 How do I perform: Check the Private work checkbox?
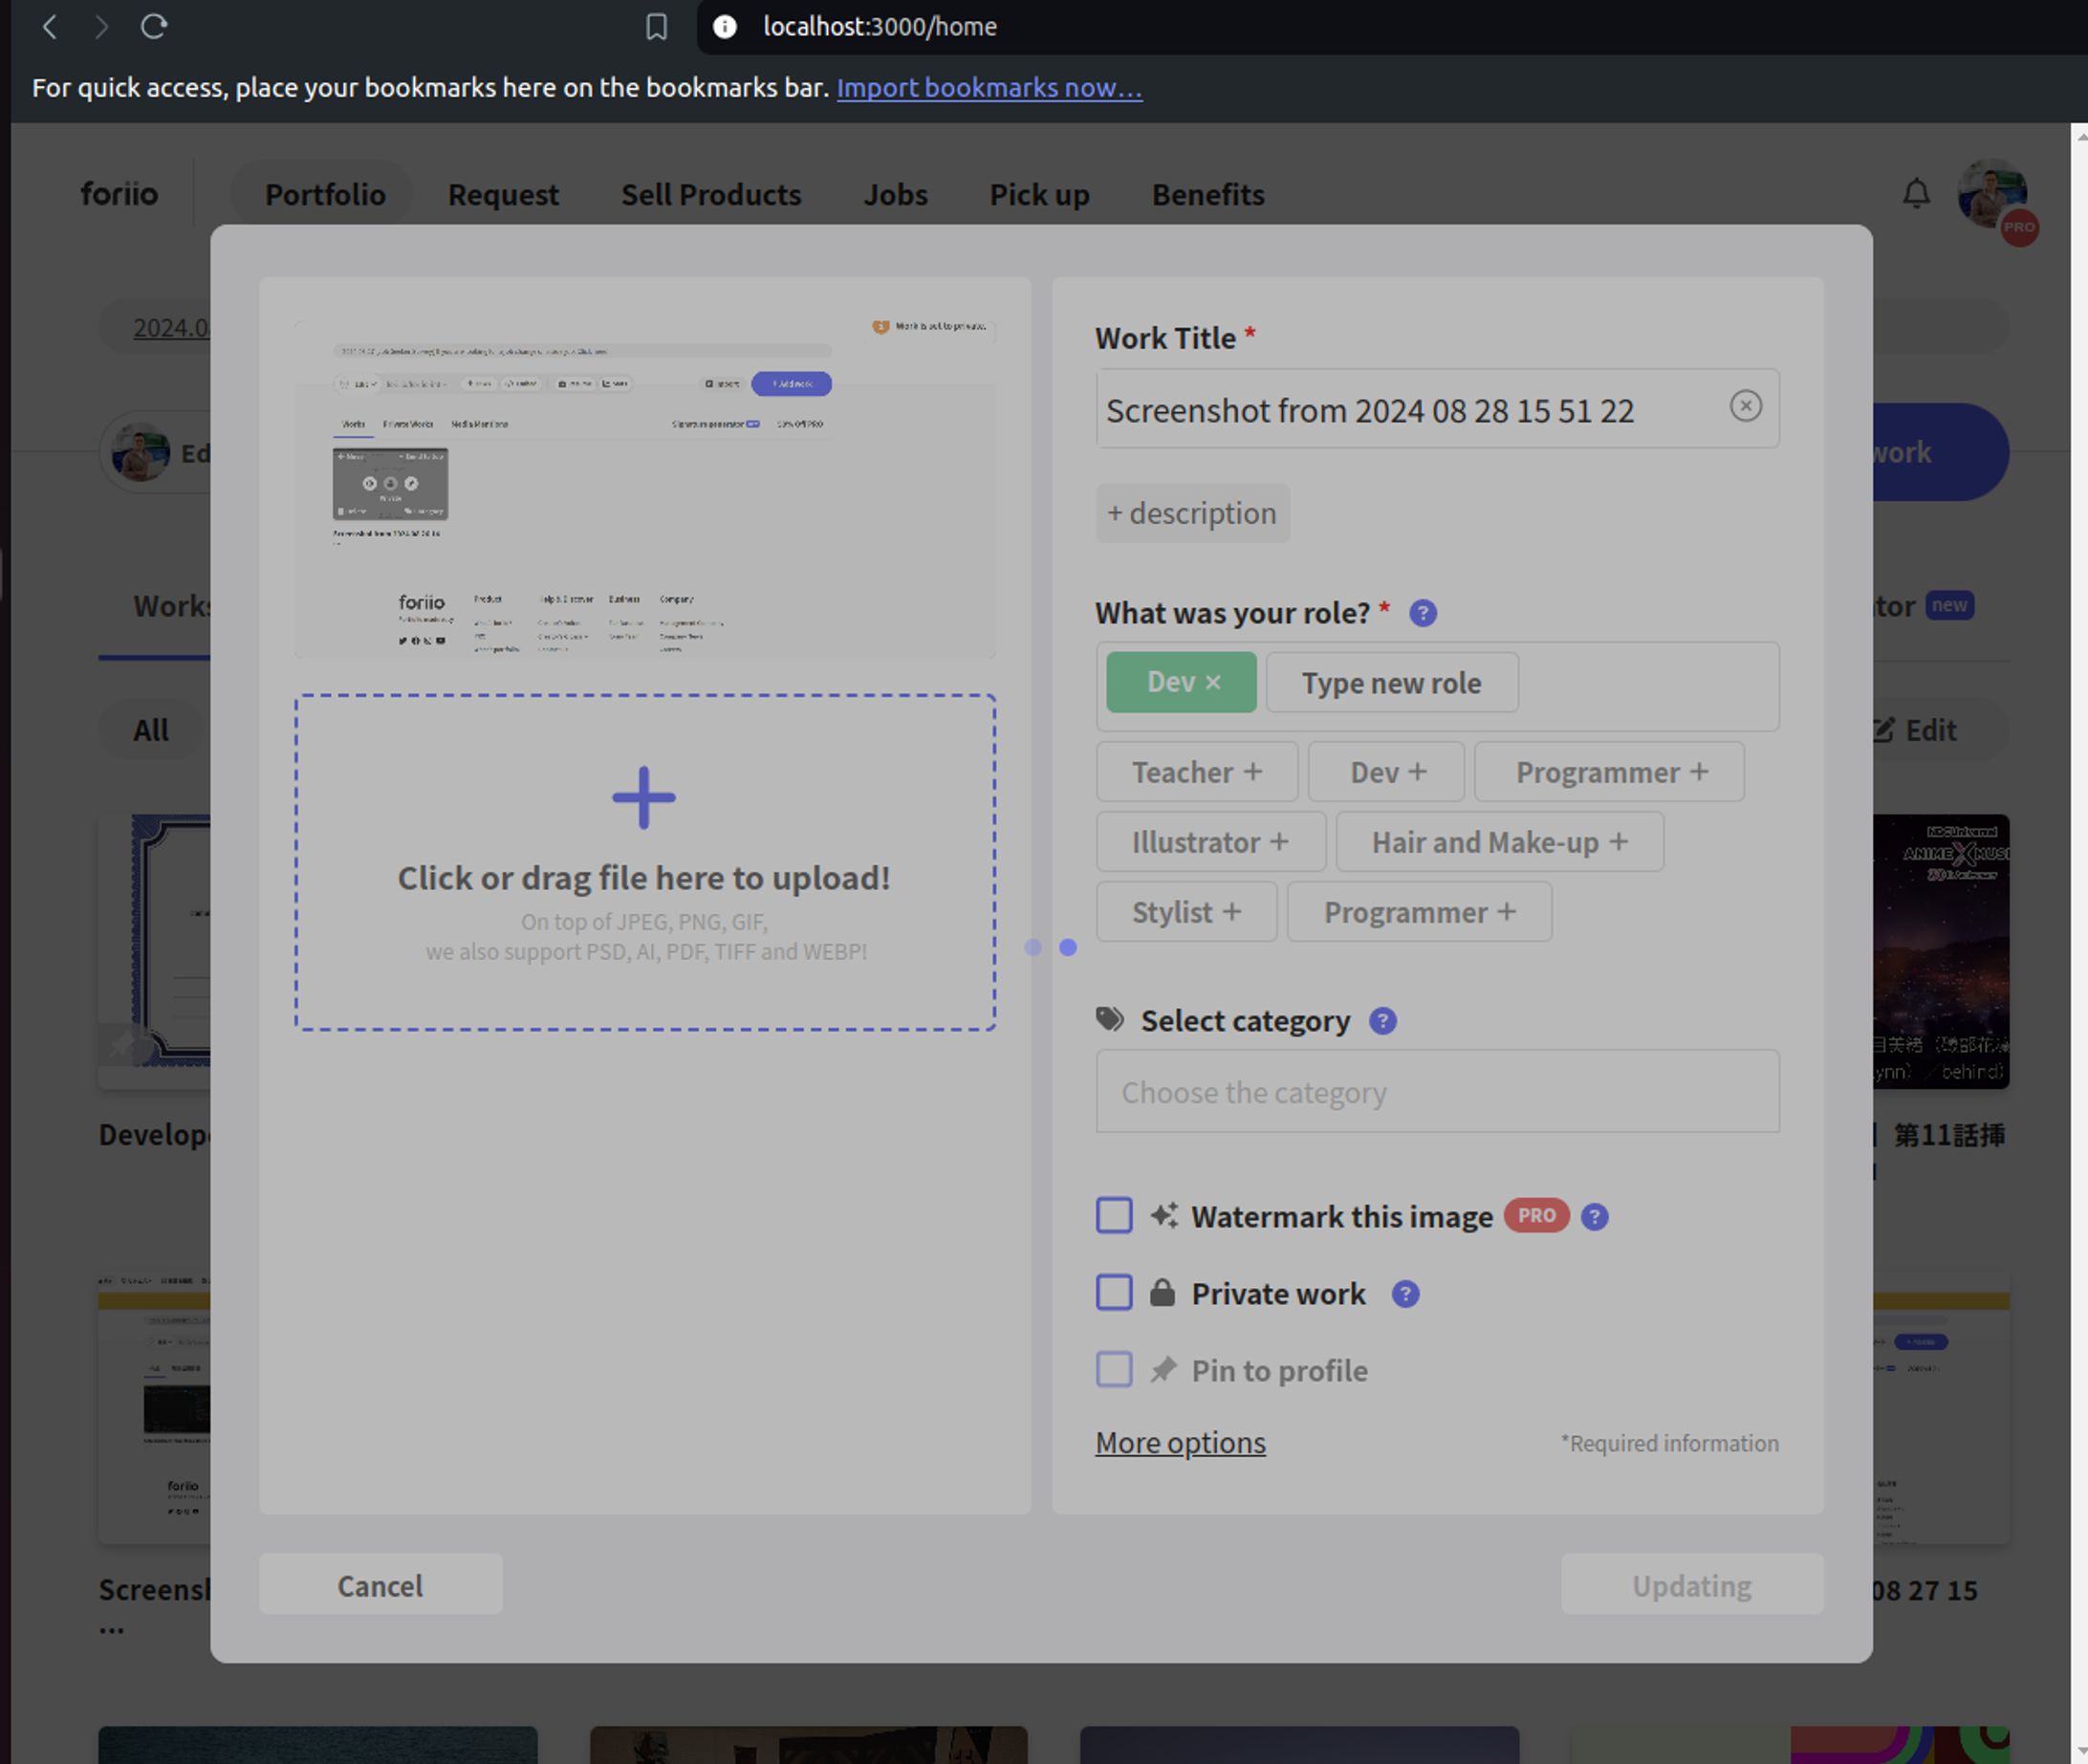tap(1114, 1293)
